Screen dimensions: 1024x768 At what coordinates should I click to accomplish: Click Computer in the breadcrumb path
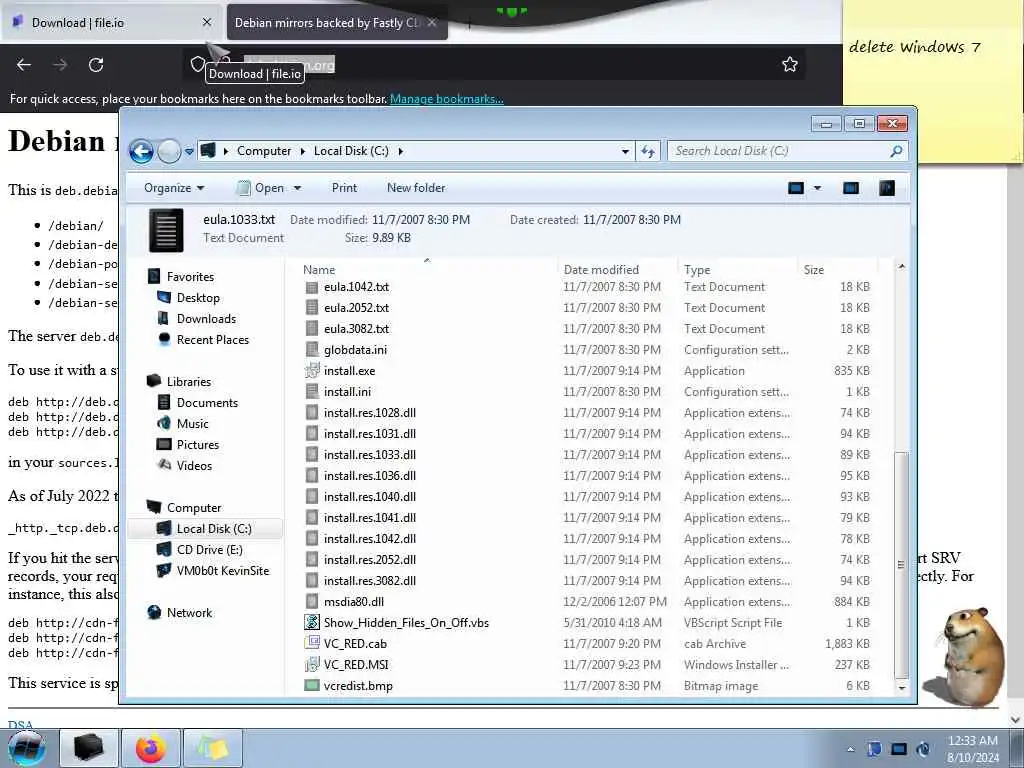click(264, 151)
